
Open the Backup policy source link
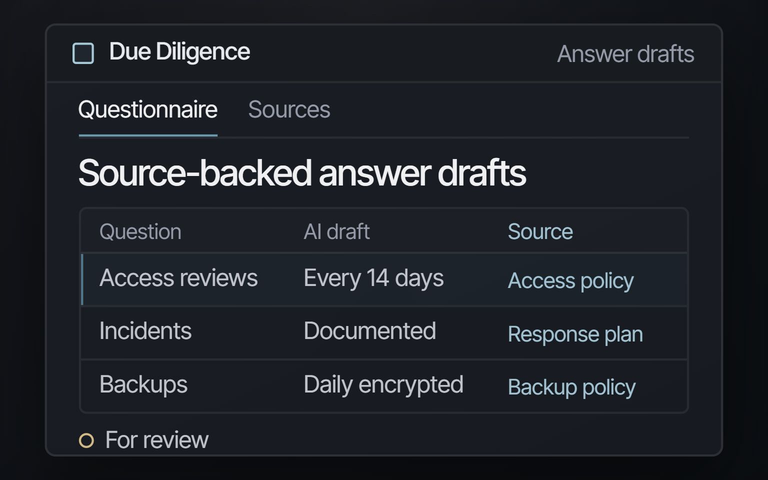(572, 387)
